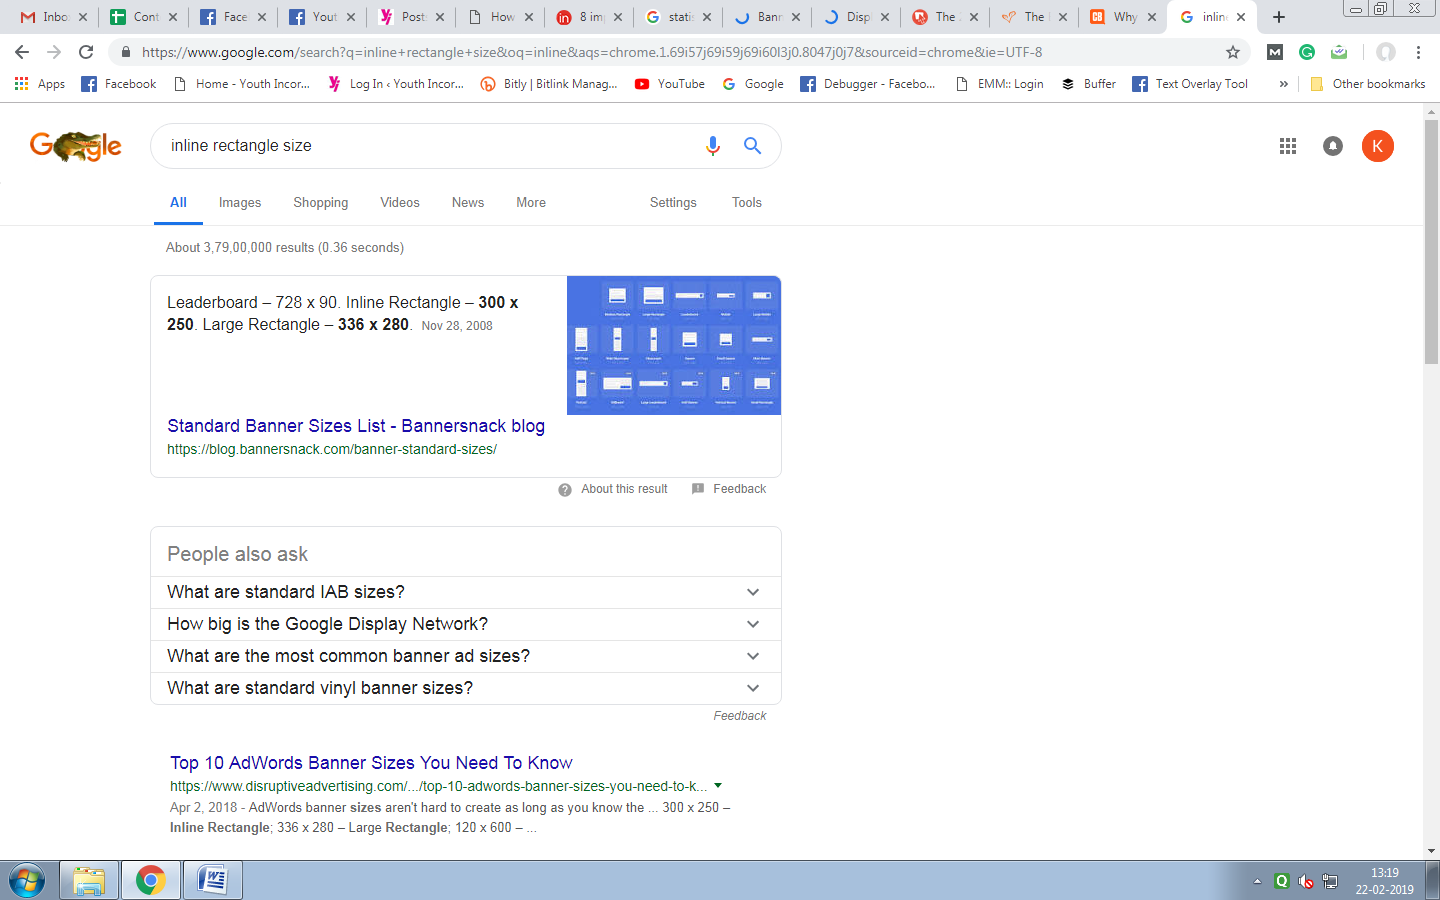The image size is (1440, 900).
Task: Click the blue search magnifier icon
Action: (752, 146)
